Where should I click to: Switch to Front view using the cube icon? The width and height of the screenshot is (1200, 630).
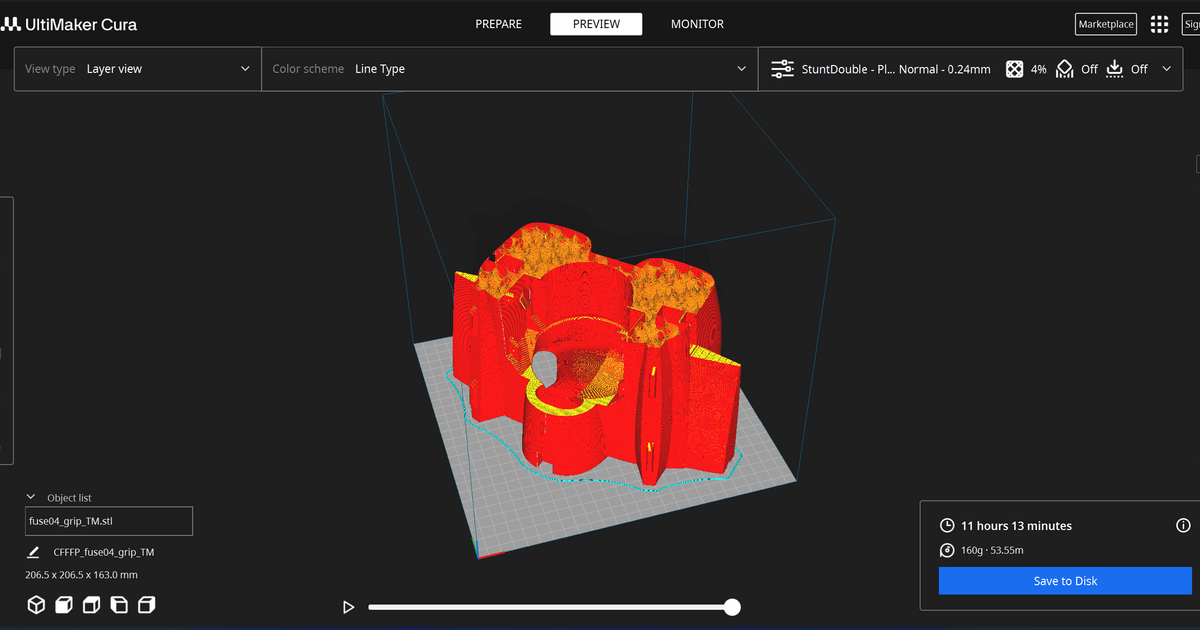click(x=64, y=605)
